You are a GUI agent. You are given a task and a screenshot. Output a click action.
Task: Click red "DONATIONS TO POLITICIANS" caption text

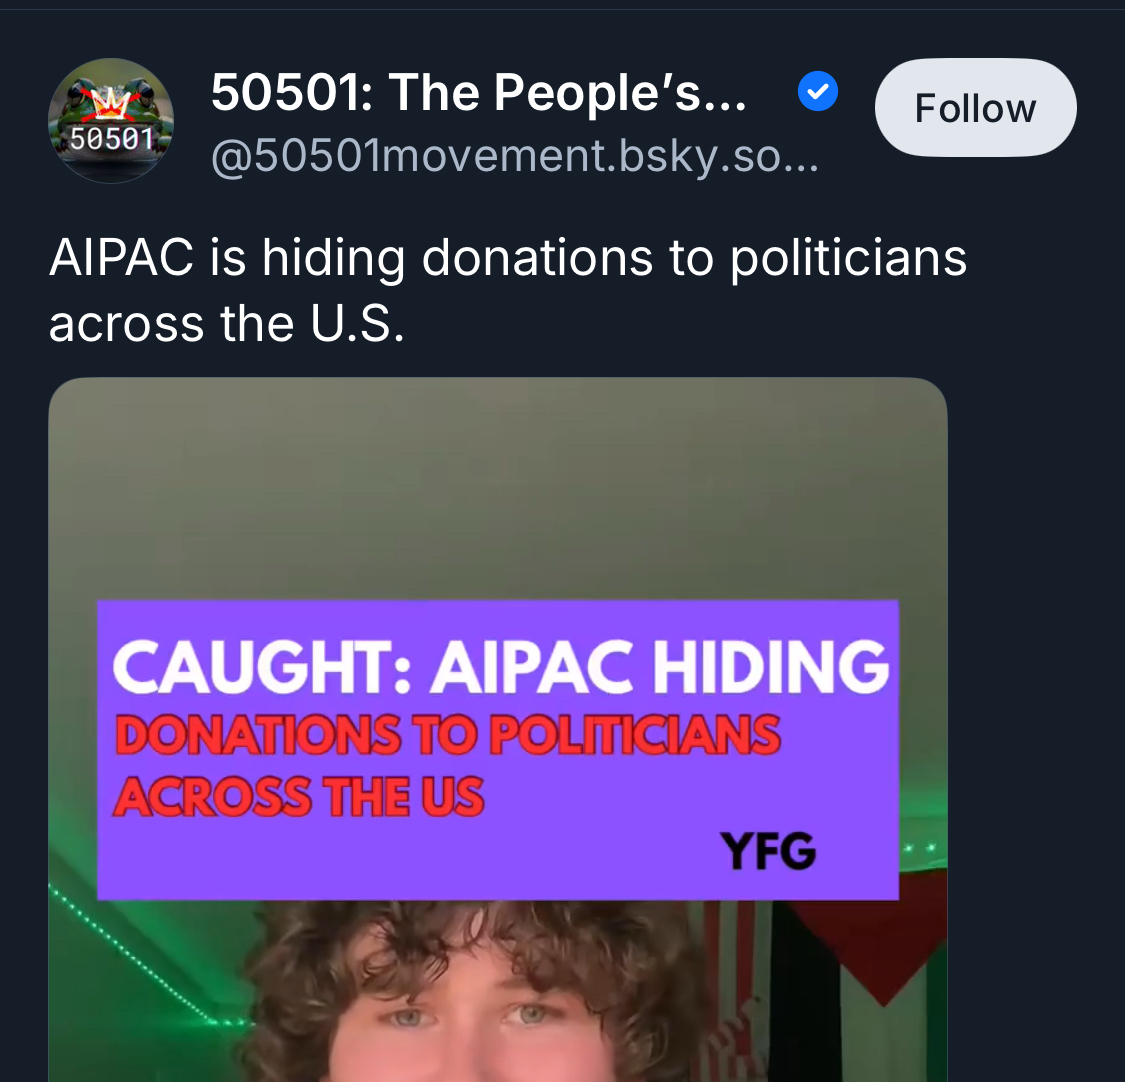tap(447, 735)
